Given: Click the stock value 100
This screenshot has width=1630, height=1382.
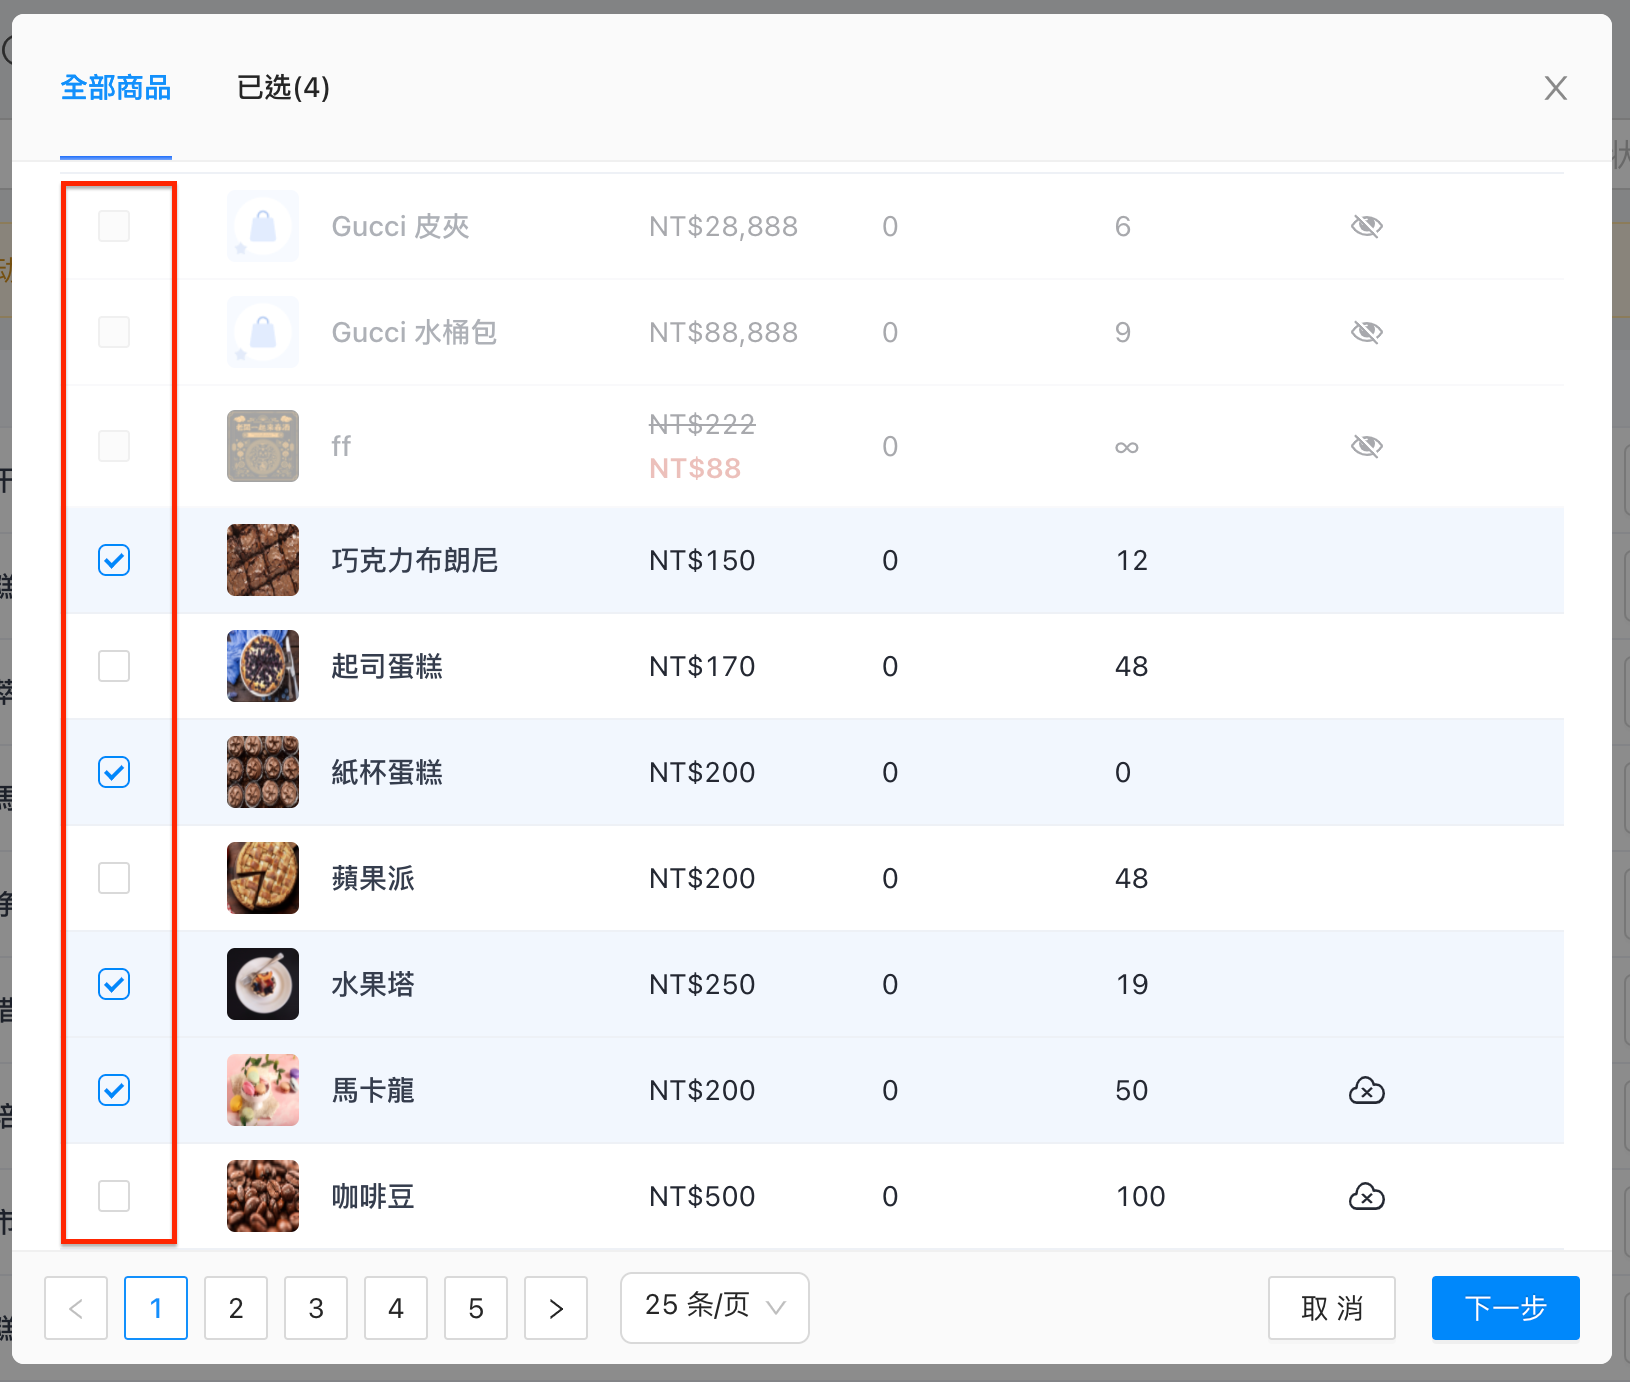Looking at the screenshot, I should 1140,1196.
